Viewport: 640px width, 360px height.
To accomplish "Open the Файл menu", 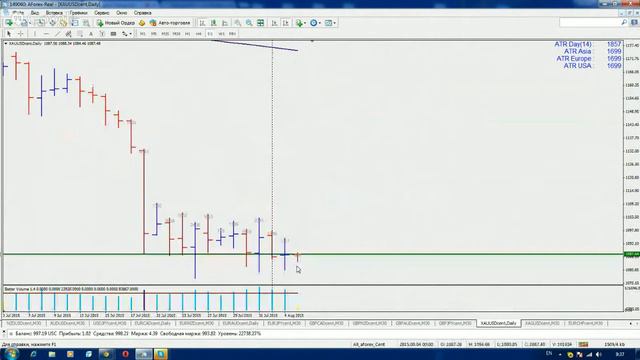I will coord(18,13).
